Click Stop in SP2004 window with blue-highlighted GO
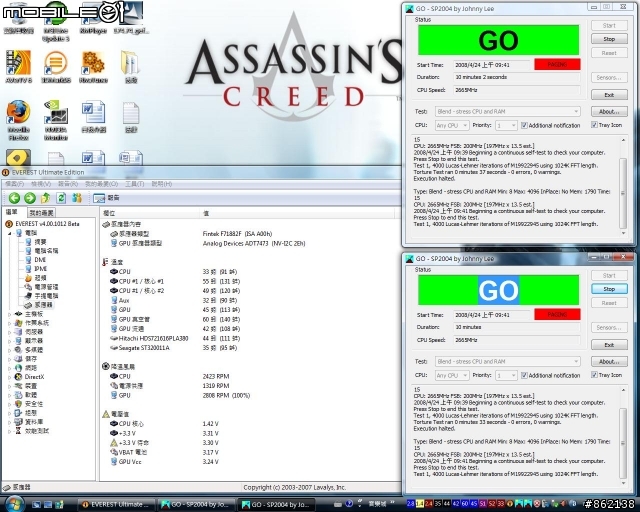The width and height of the screenshot is (640, 512). (x=609, y=289)
